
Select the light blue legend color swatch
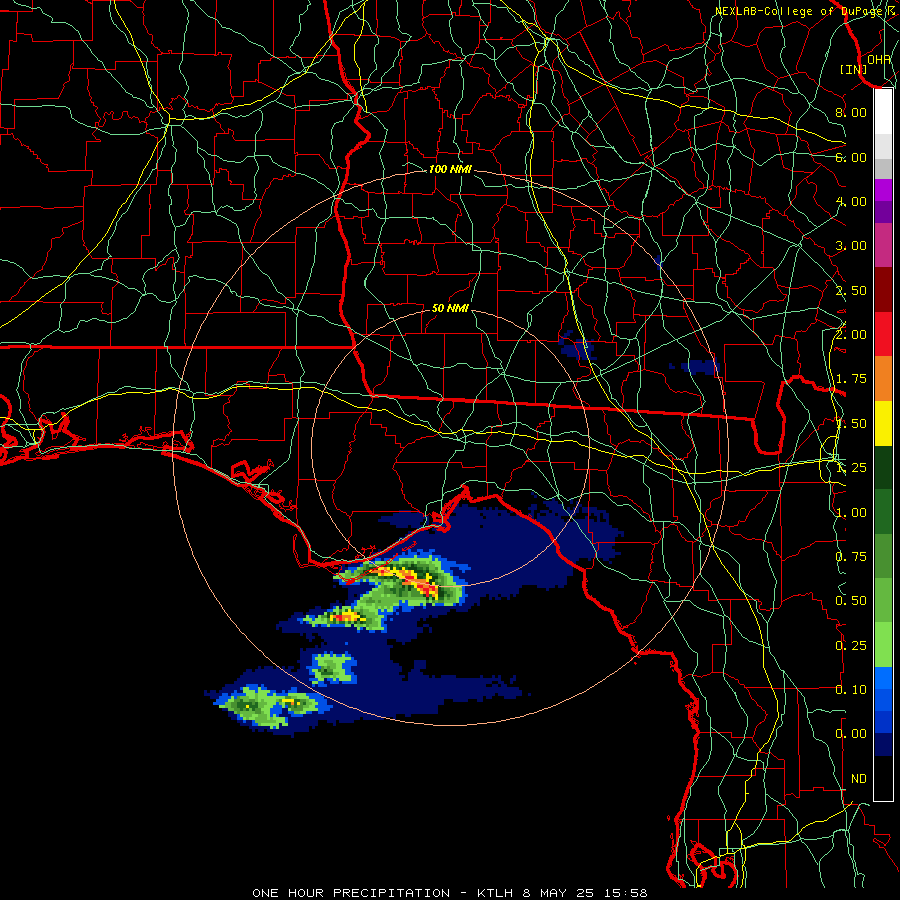click(x=883, y=678)
